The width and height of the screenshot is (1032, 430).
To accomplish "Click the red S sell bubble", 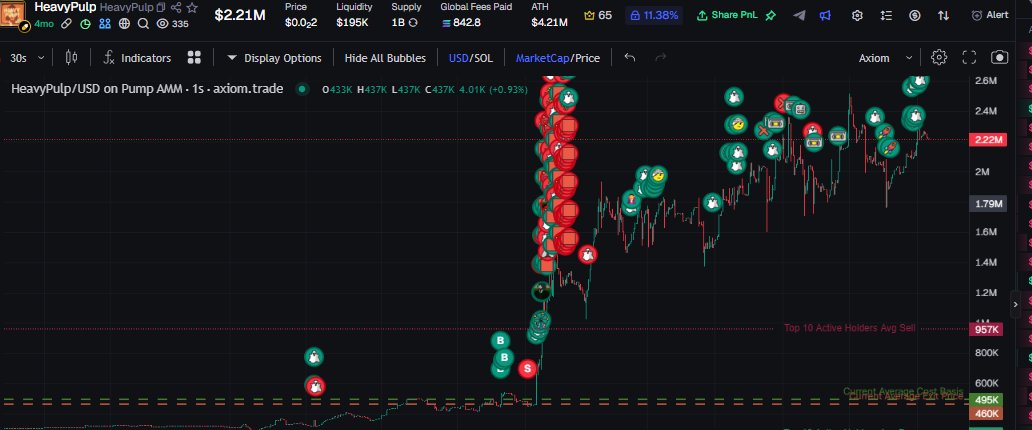I will 527,369.
